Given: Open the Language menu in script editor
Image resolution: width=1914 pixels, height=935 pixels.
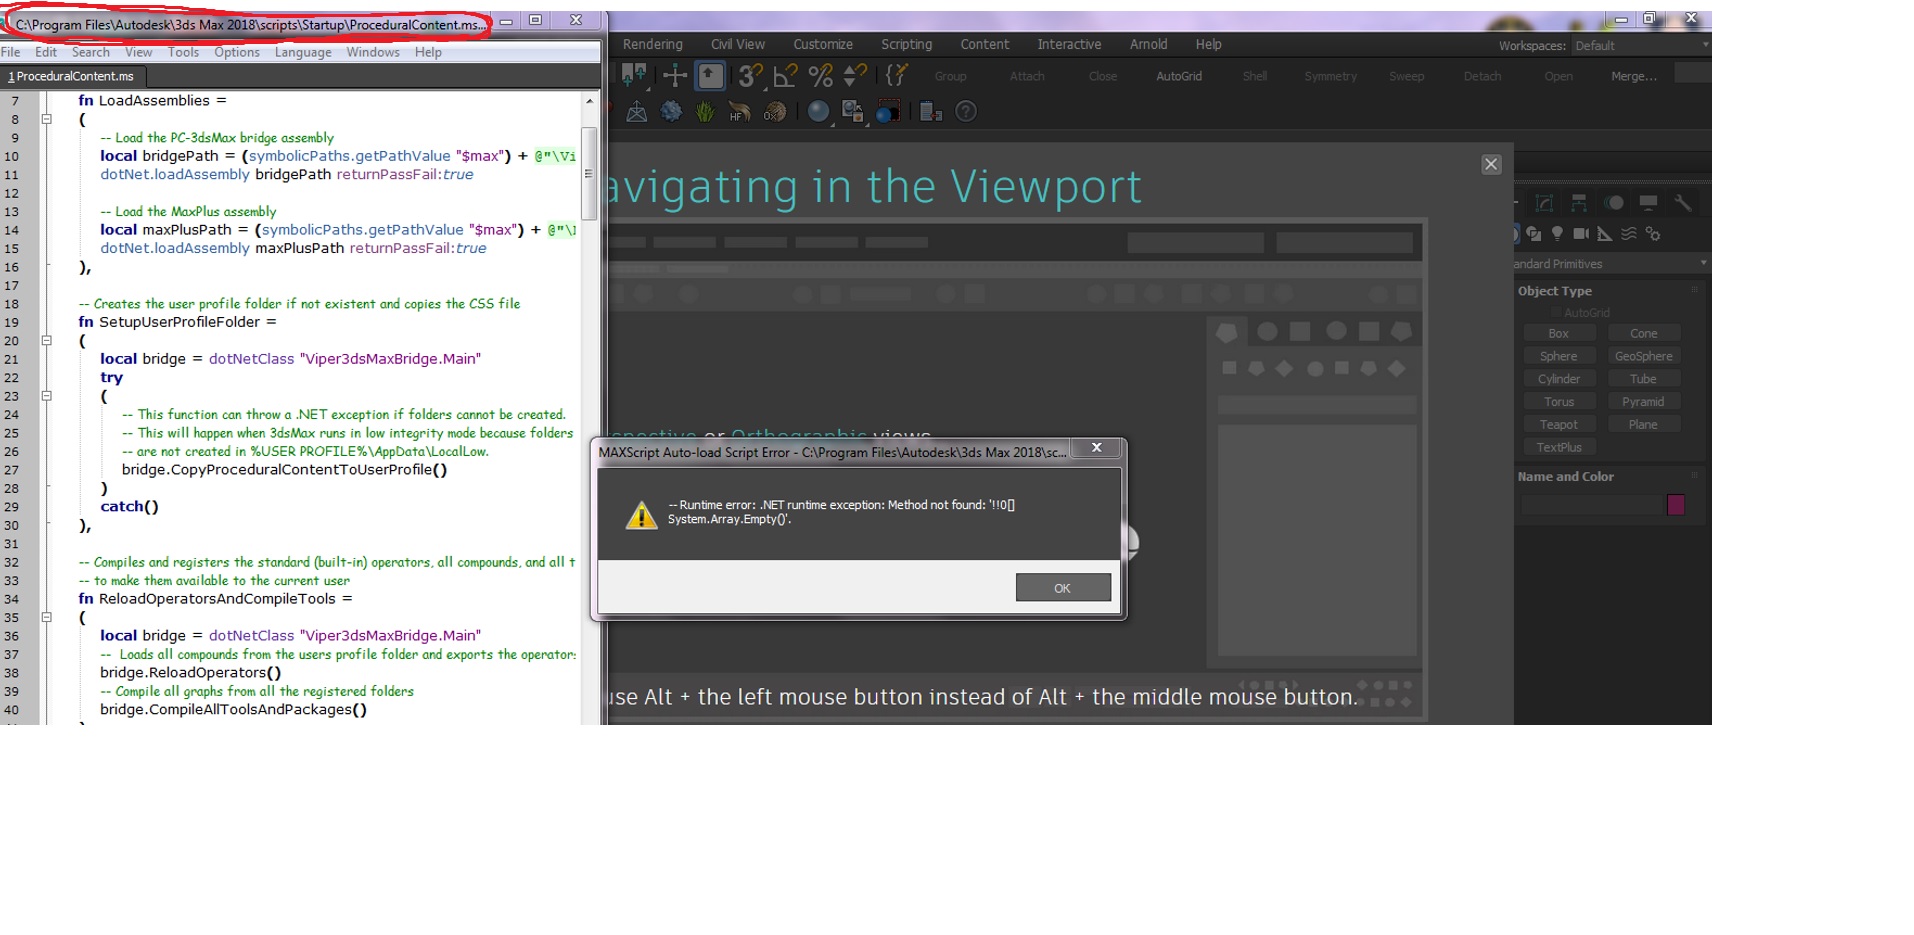Looking at the screenshot, I should pos(303,52).
